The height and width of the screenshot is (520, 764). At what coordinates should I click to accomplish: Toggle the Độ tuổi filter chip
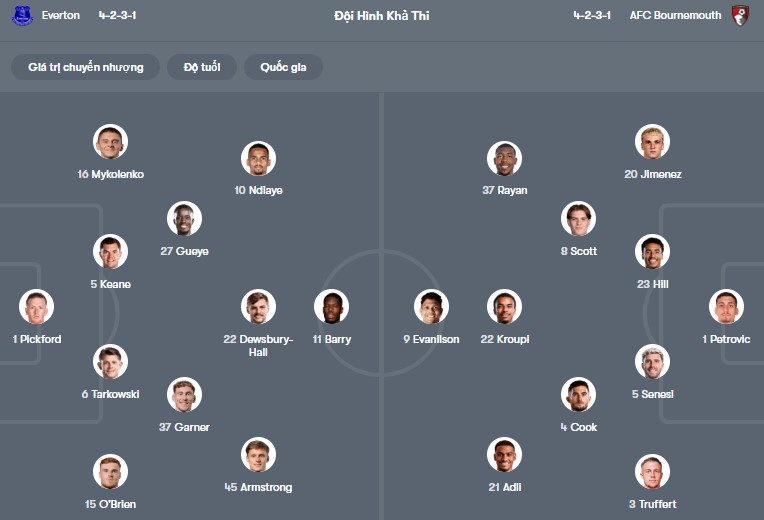point(201,67)
